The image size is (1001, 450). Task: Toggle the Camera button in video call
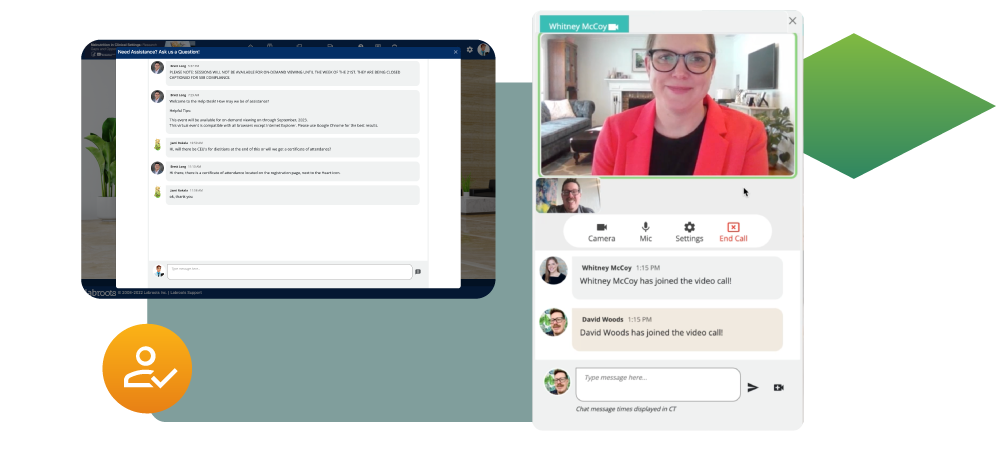[x=601, y=232]
